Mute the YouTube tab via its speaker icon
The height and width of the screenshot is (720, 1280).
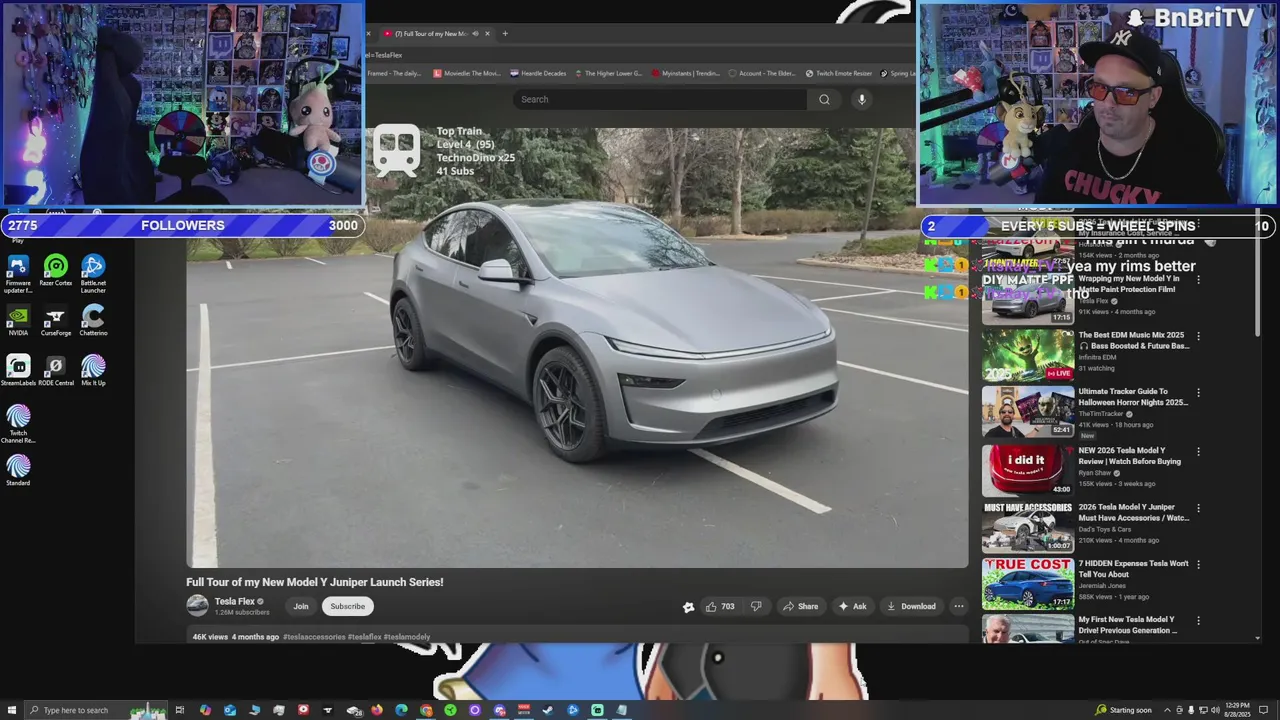click(475, 34)
